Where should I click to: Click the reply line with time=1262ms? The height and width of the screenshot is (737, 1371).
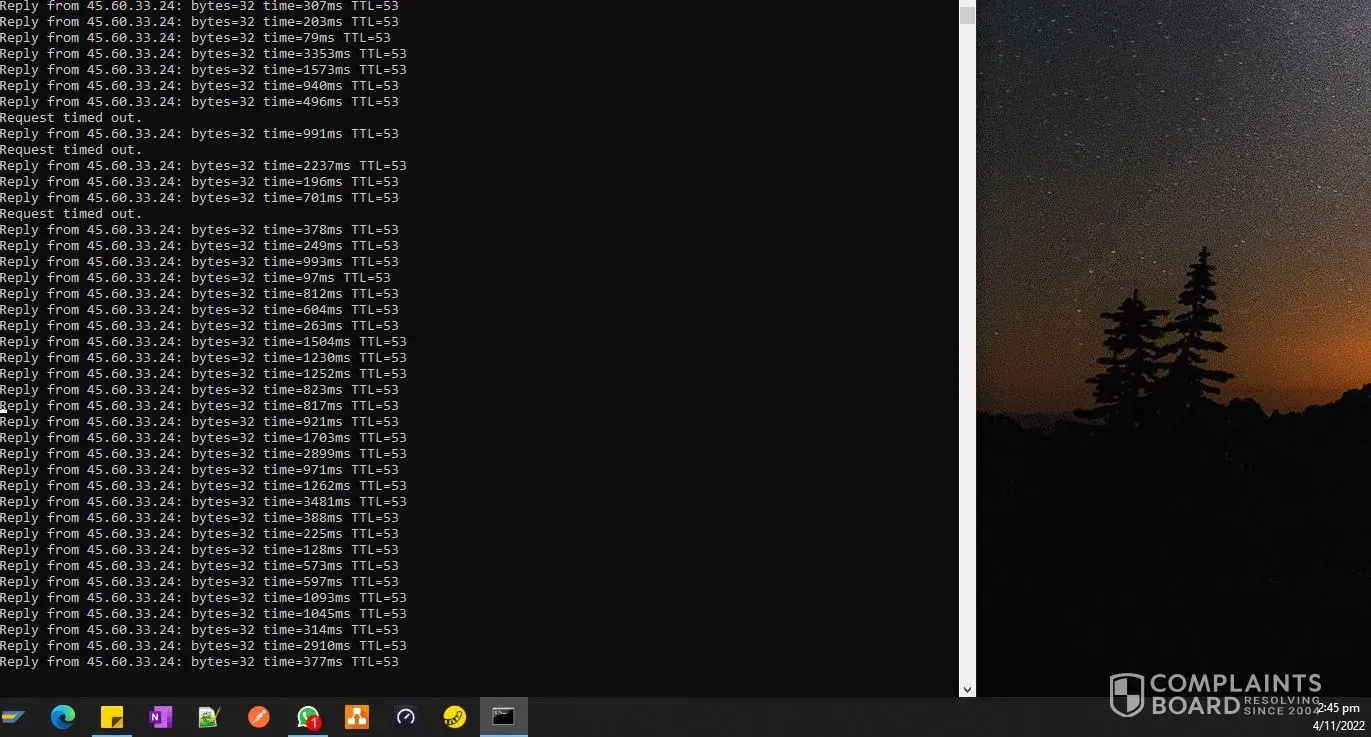pos(203,486)
